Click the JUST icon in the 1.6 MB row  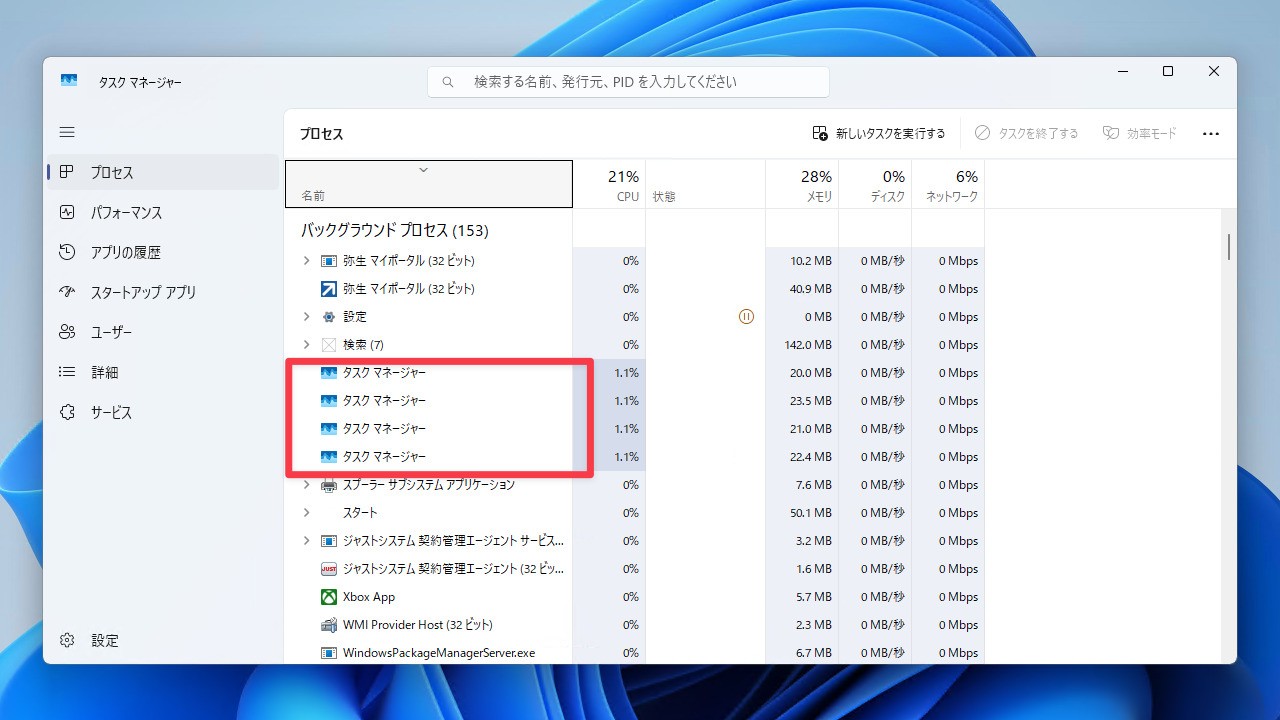[x=329, y=569]
